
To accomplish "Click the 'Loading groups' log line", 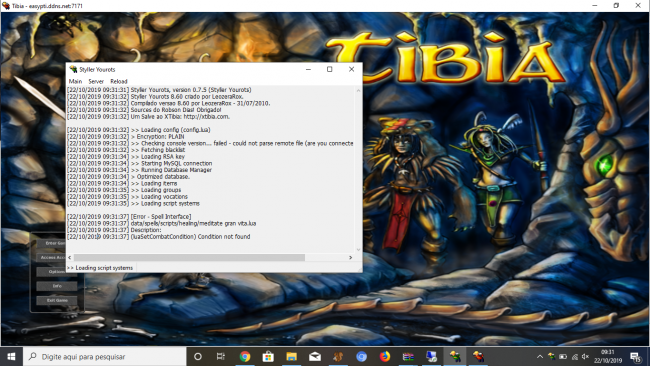I will click(124, 190).
